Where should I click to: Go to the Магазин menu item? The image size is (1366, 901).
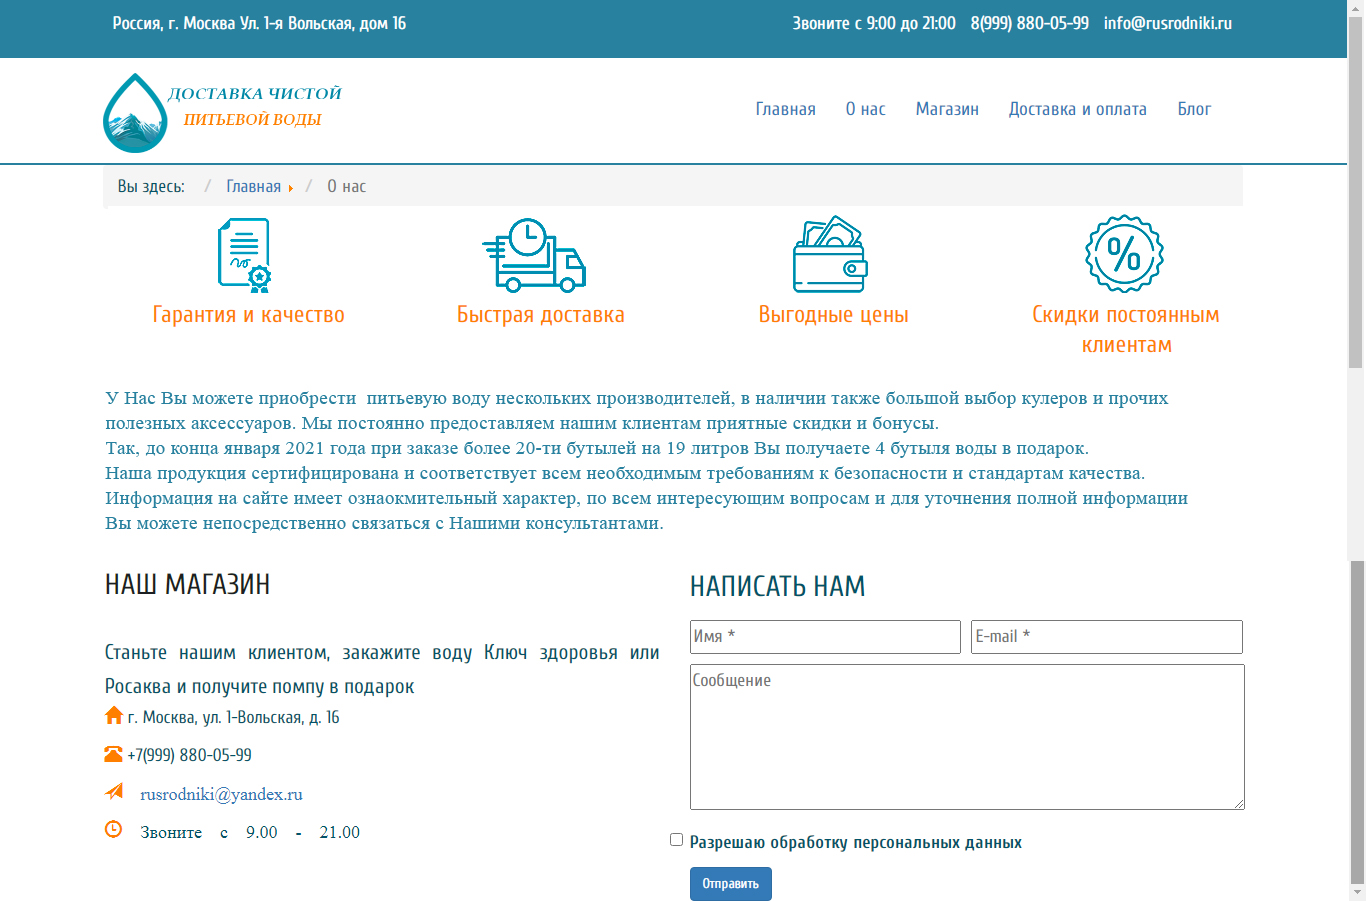tap(947, 109)
